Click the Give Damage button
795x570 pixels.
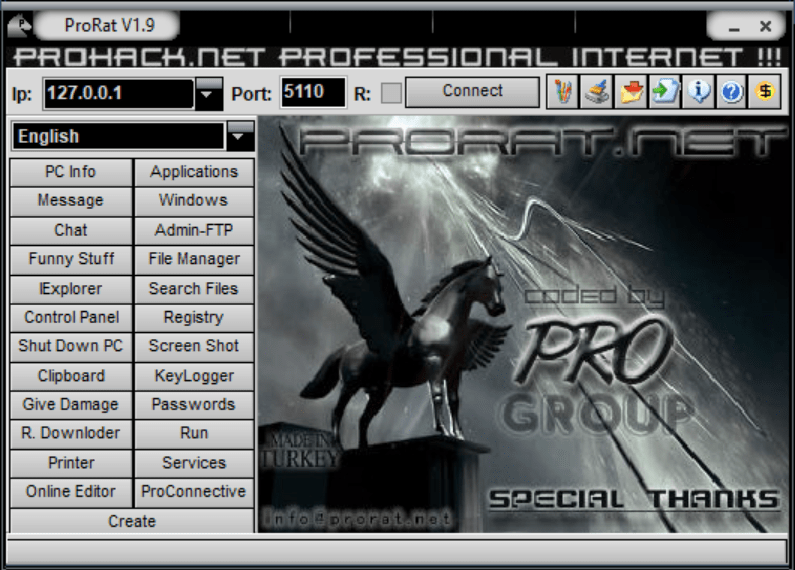[x=71, y=405]
